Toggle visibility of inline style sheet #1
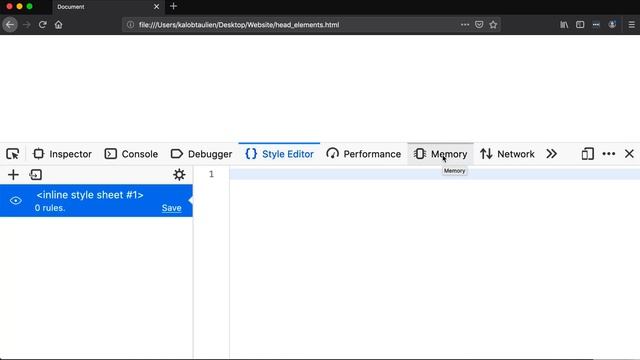 coord(16,201)
